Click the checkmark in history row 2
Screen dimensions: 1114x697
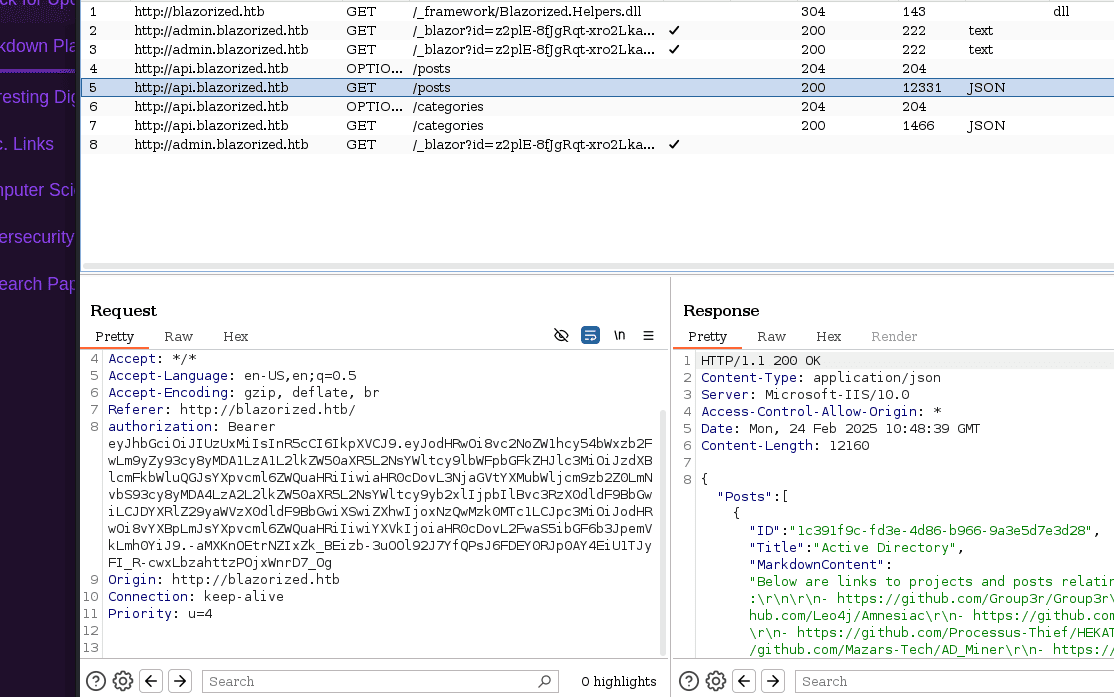pos(674,31)
